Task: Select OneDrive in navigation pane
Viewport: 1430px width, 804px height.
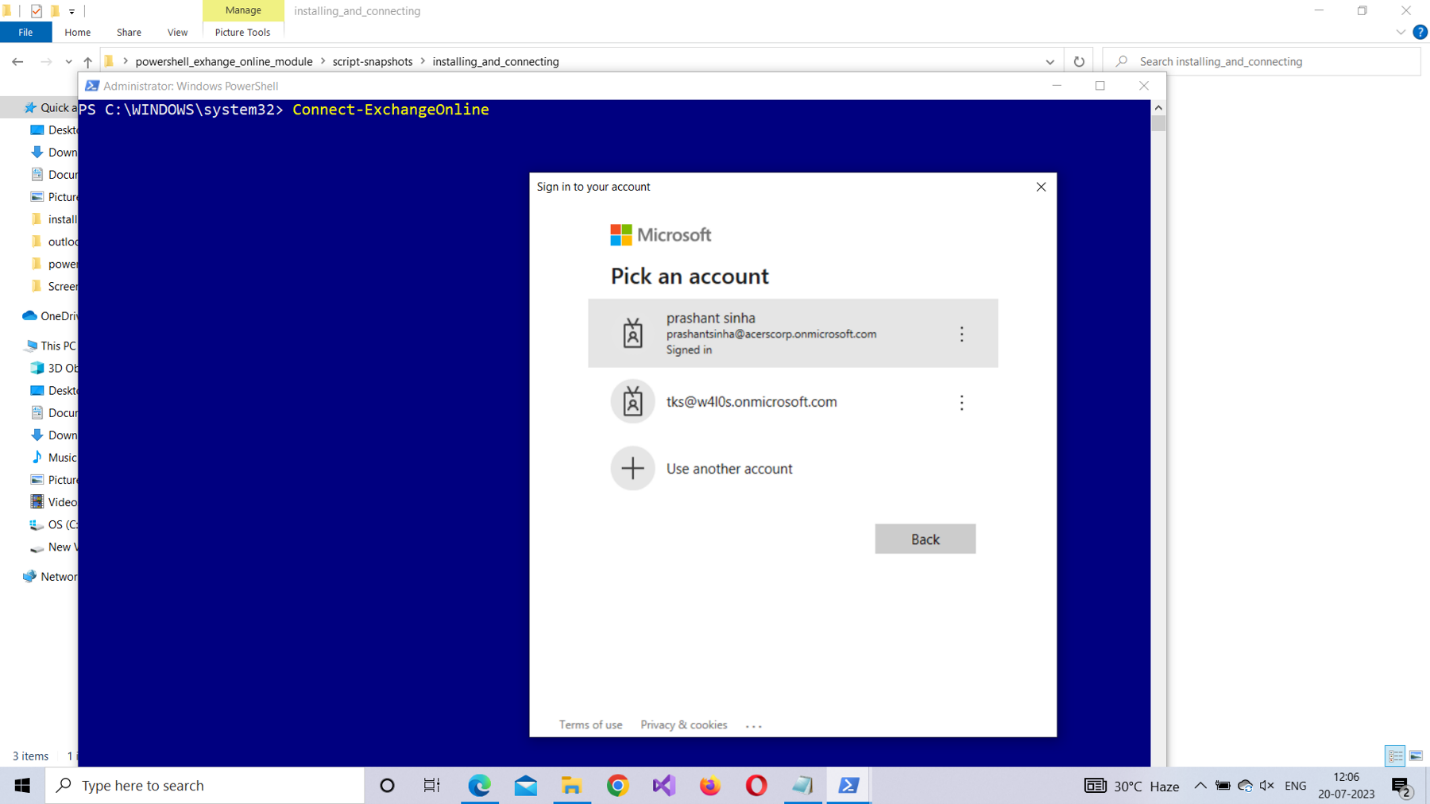Action: tap(51, 316)
